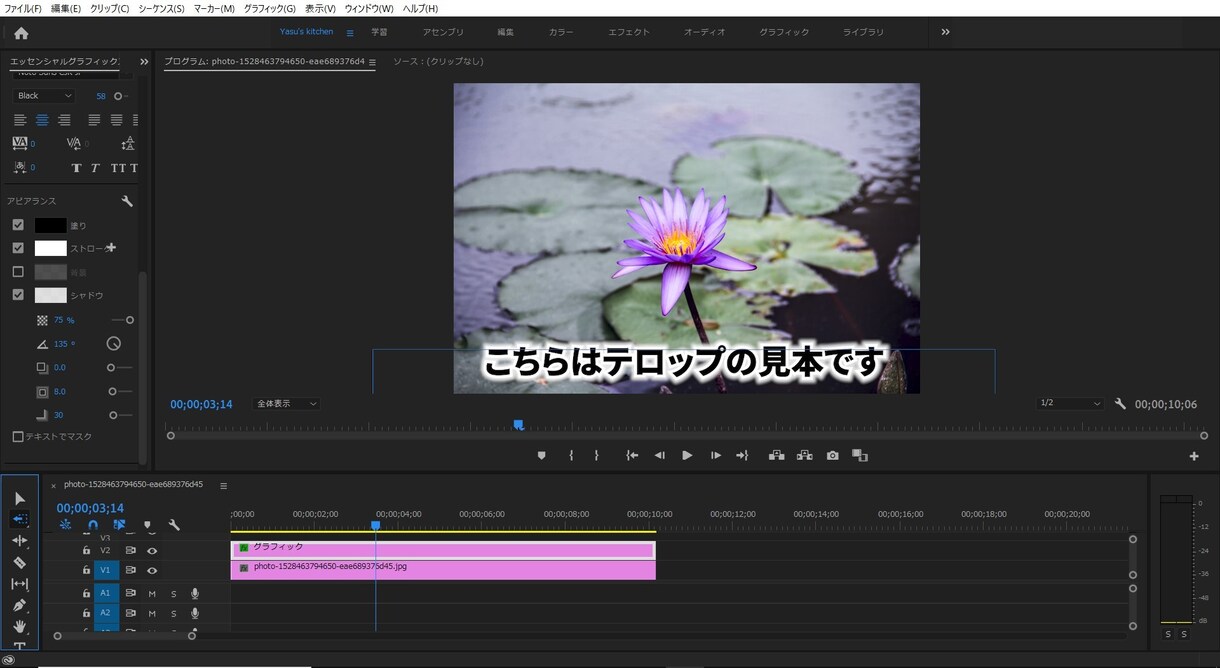The width and height of the screenshot is (1220, 668).
Task: Add another stroke plus icon
Action: pyautogui.click(x=111, y=248)
